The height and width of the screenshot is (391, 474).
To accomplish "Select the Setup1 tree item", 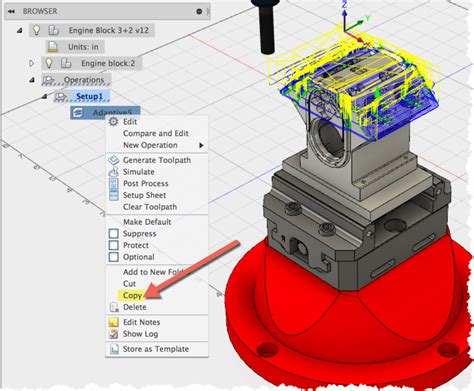I will point(89,96).
